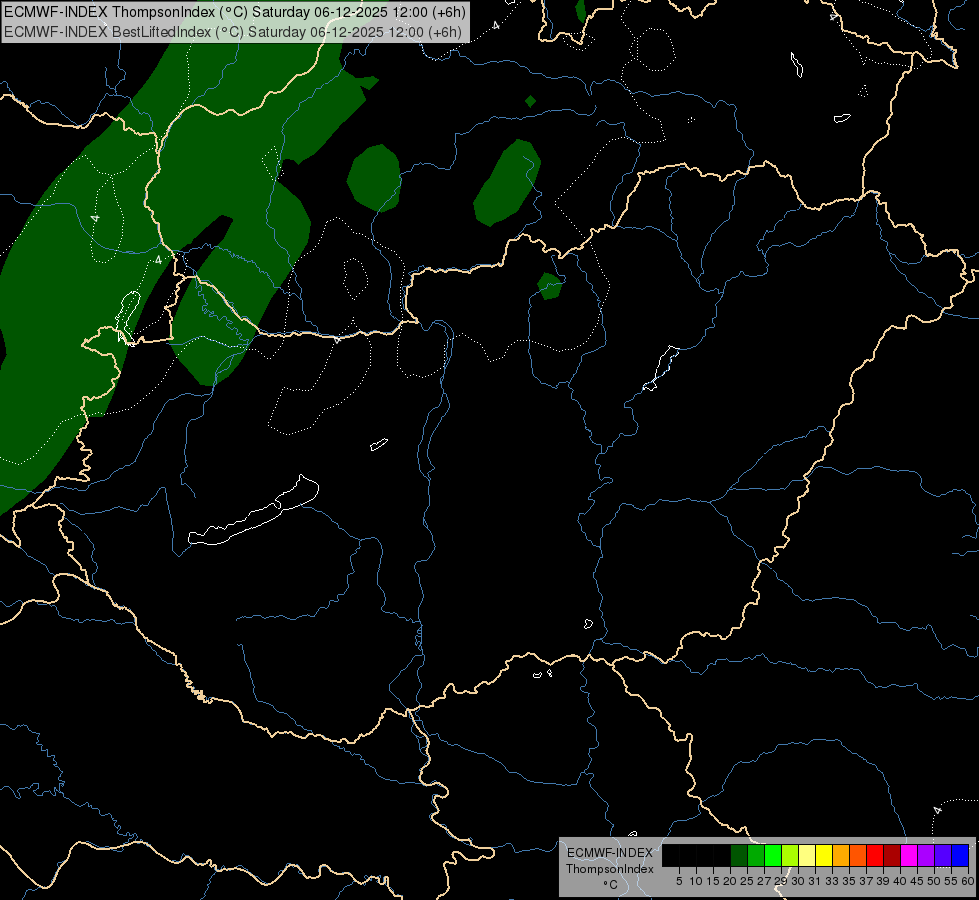
Task: Click the legend scale value 15
Action: (713, 881)
